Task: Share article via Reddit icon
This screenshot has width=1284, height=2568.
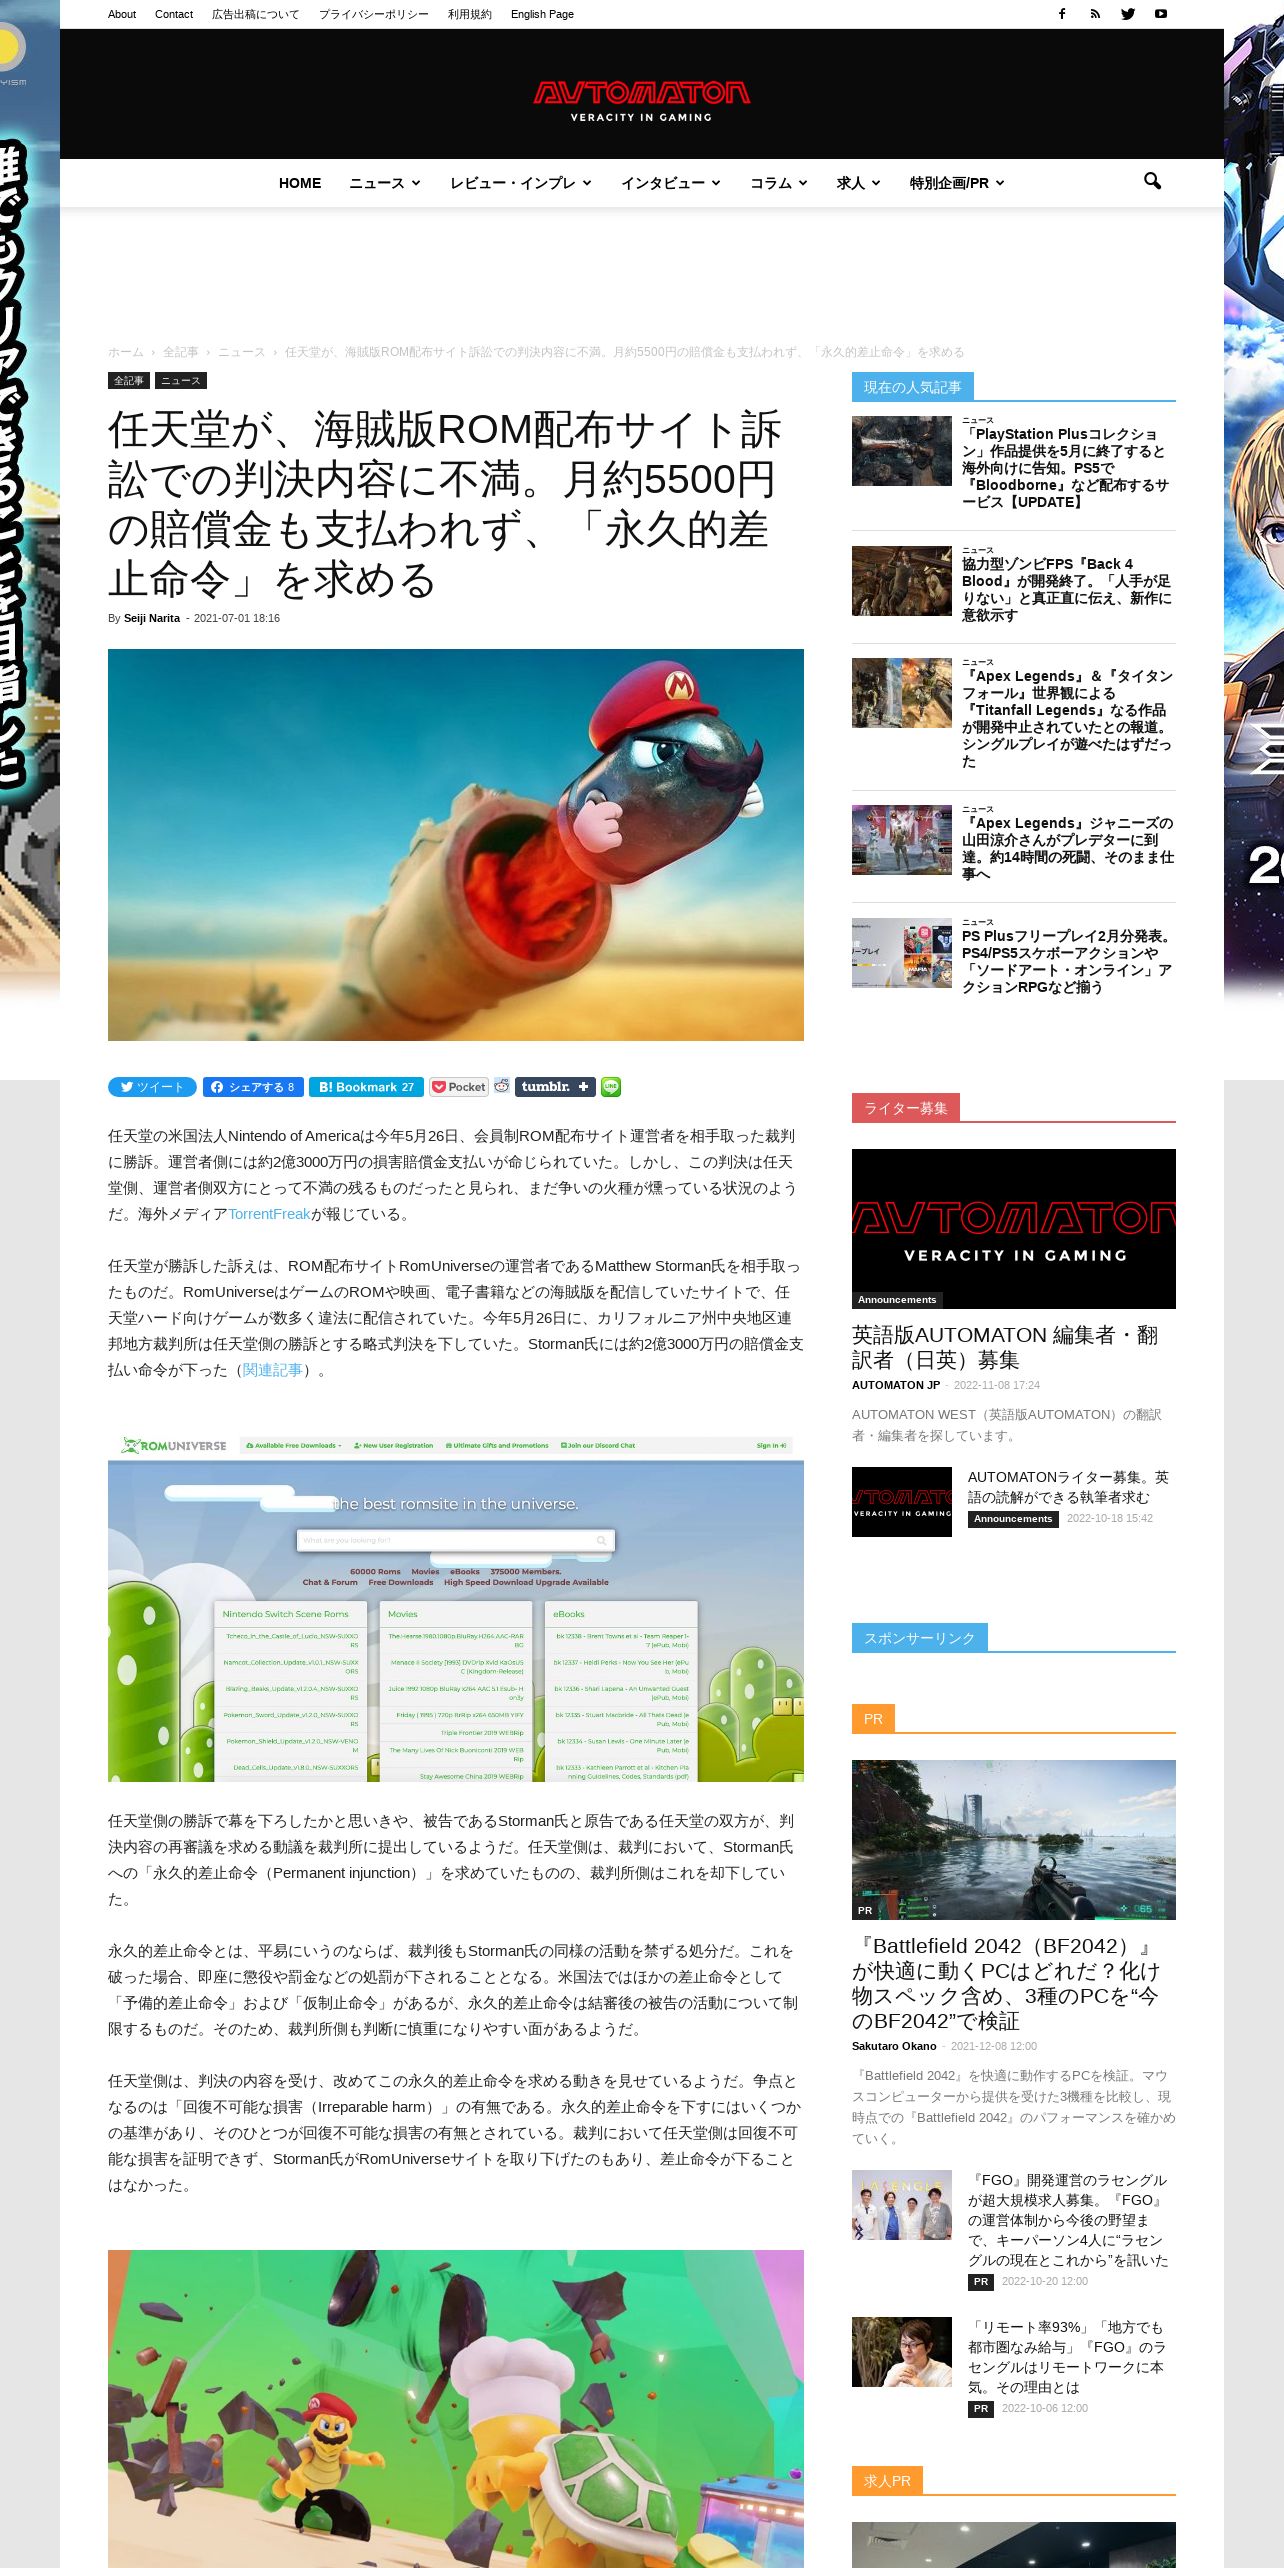Action: tap(502, 1086)
